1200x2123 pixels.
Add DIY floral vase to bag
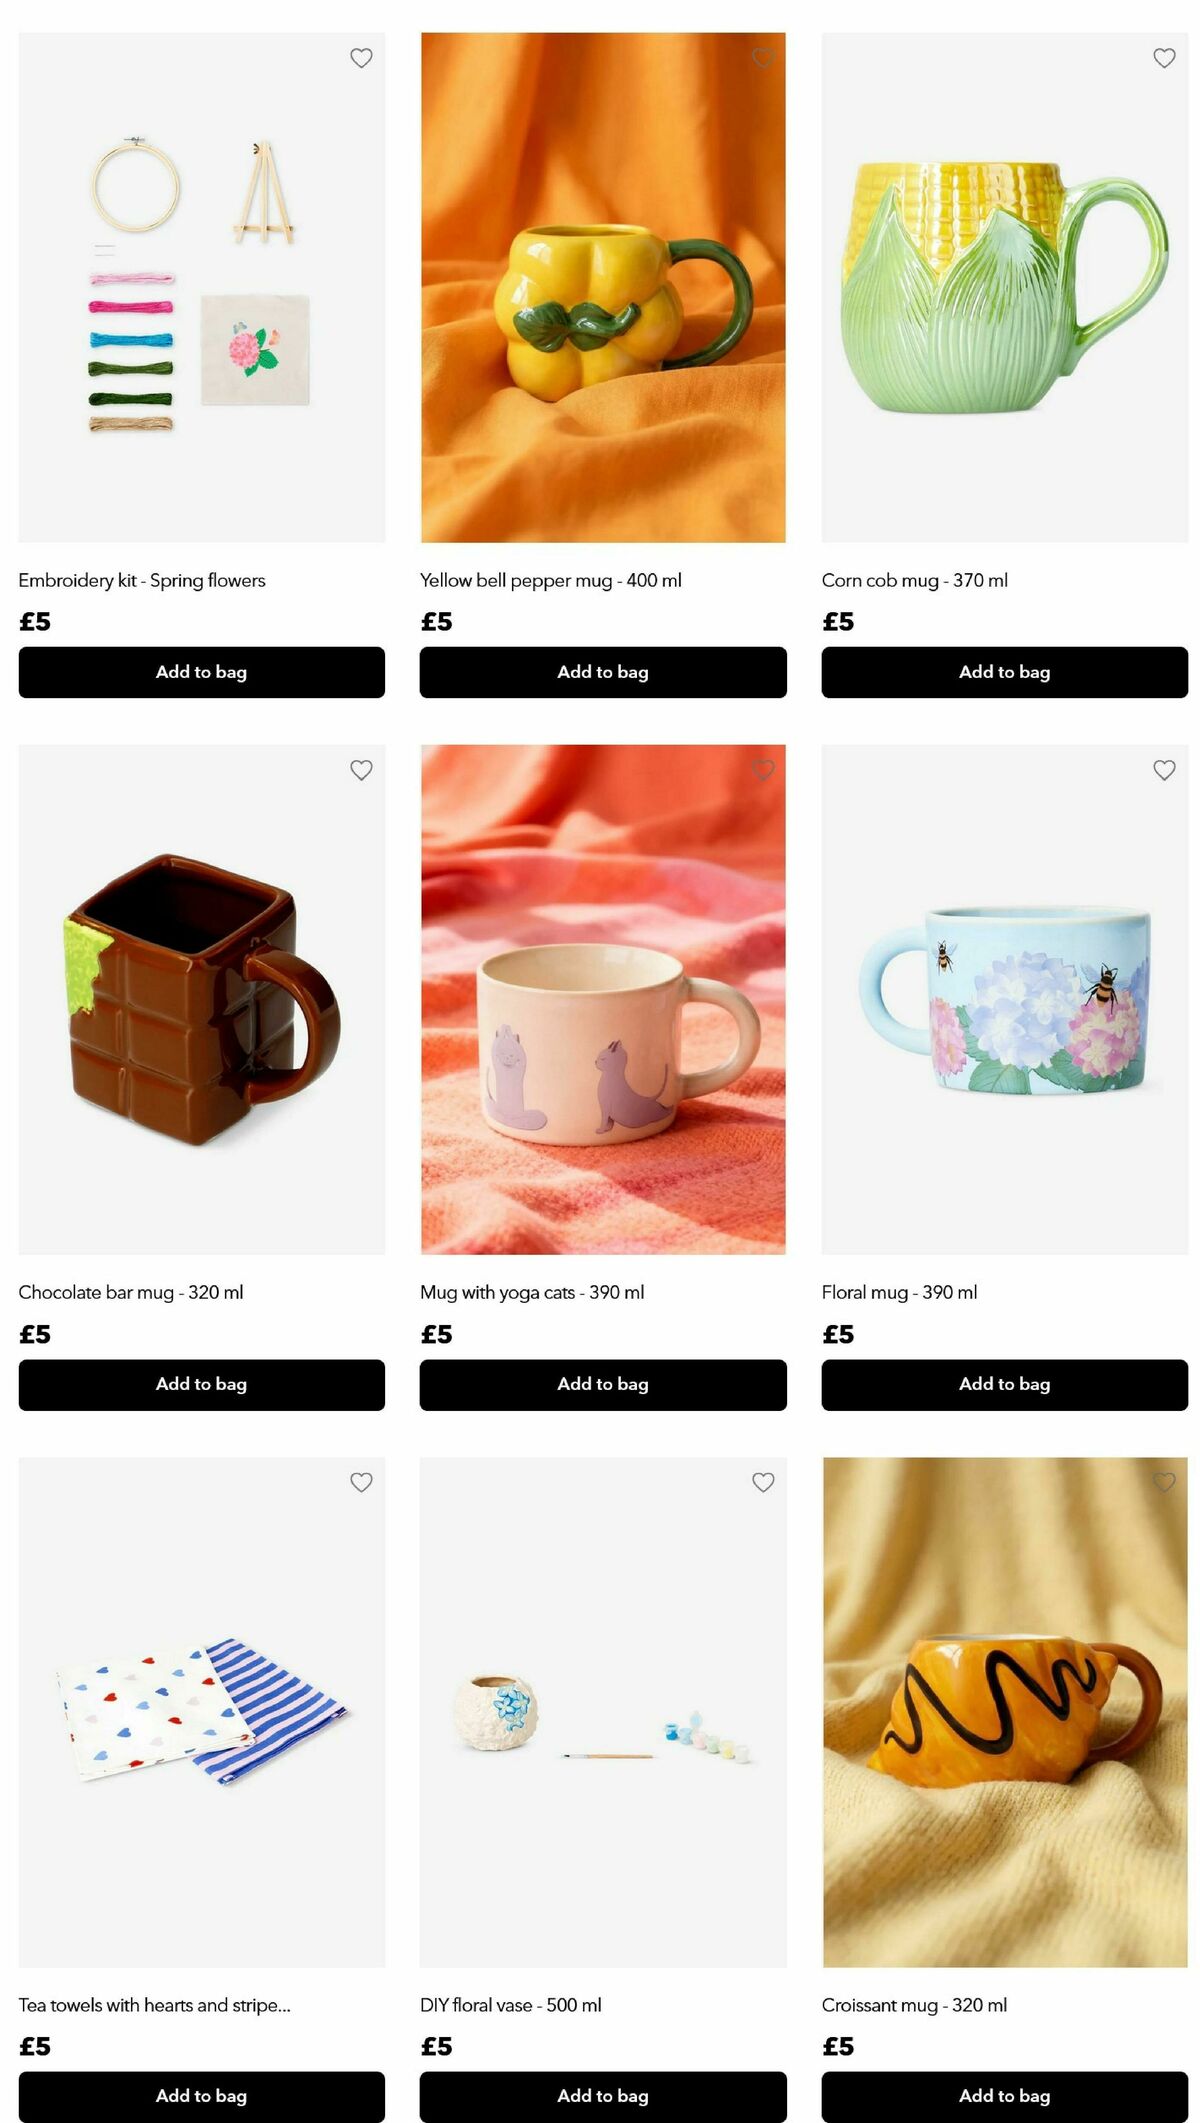pos(603,2096)
